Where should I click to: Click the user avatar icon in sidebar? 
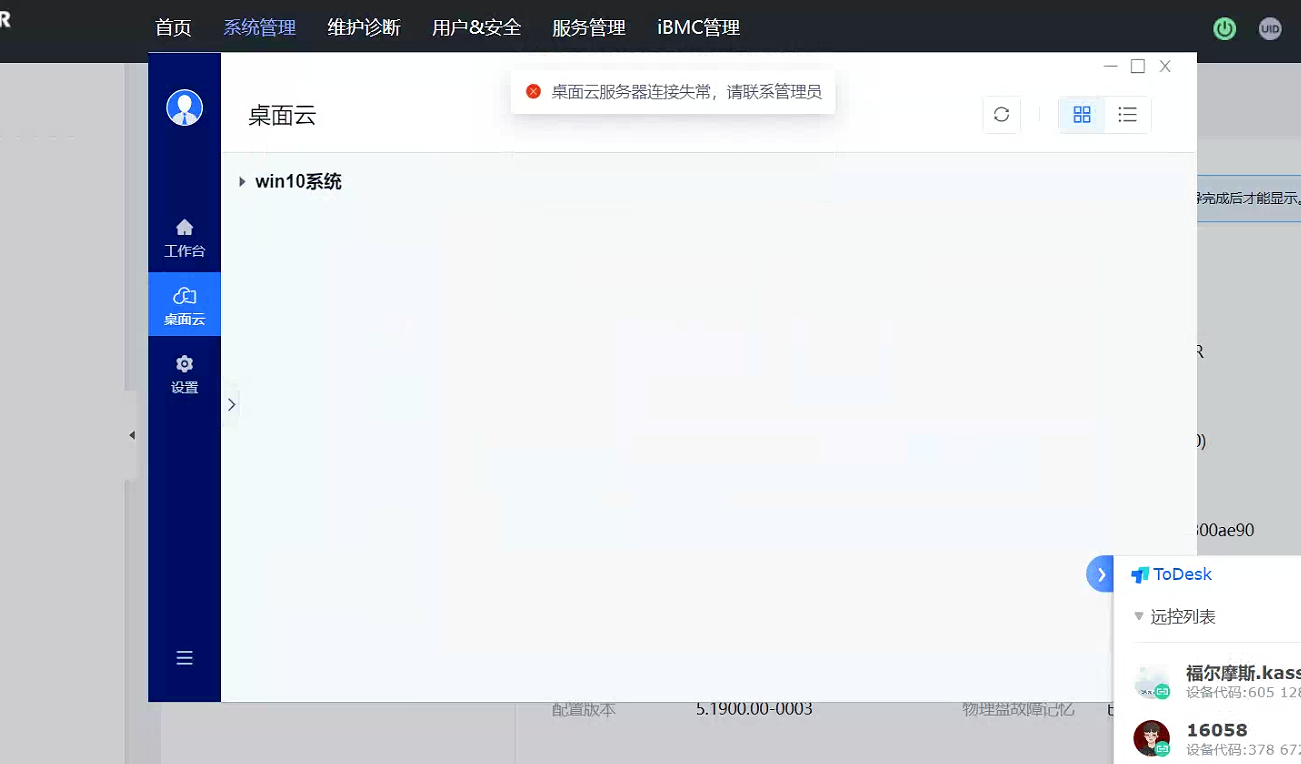pos(184,107)
